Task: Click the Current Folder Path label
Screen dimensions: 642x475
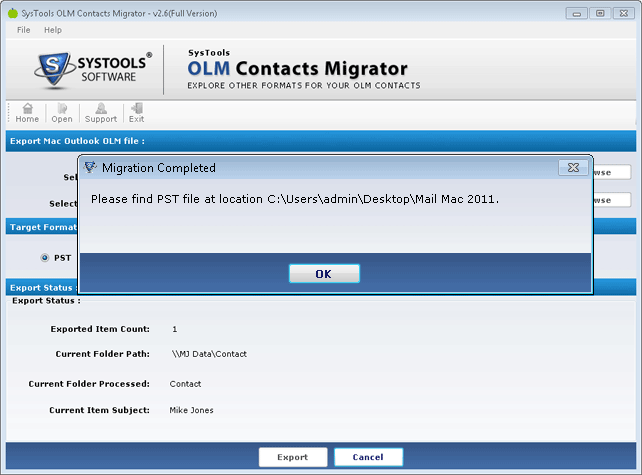Action: click(x=103, y=354)
